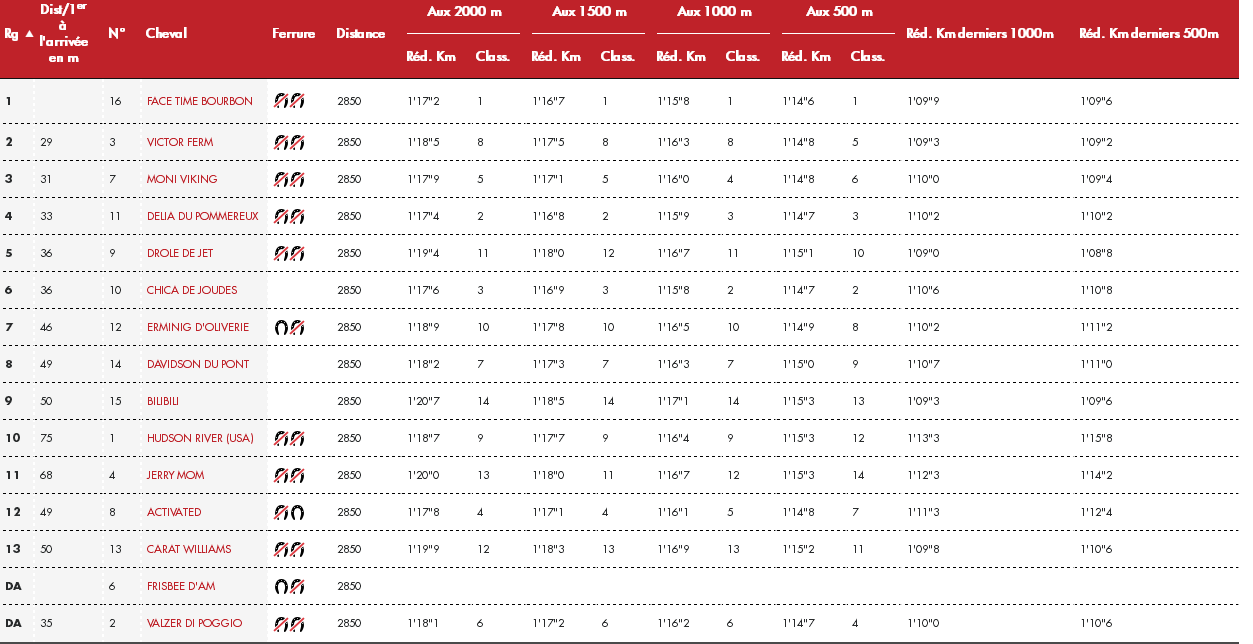Select the 2850 distance for FRISBEE D'AM
The image size is (1253, 644).
coord(349,586)
